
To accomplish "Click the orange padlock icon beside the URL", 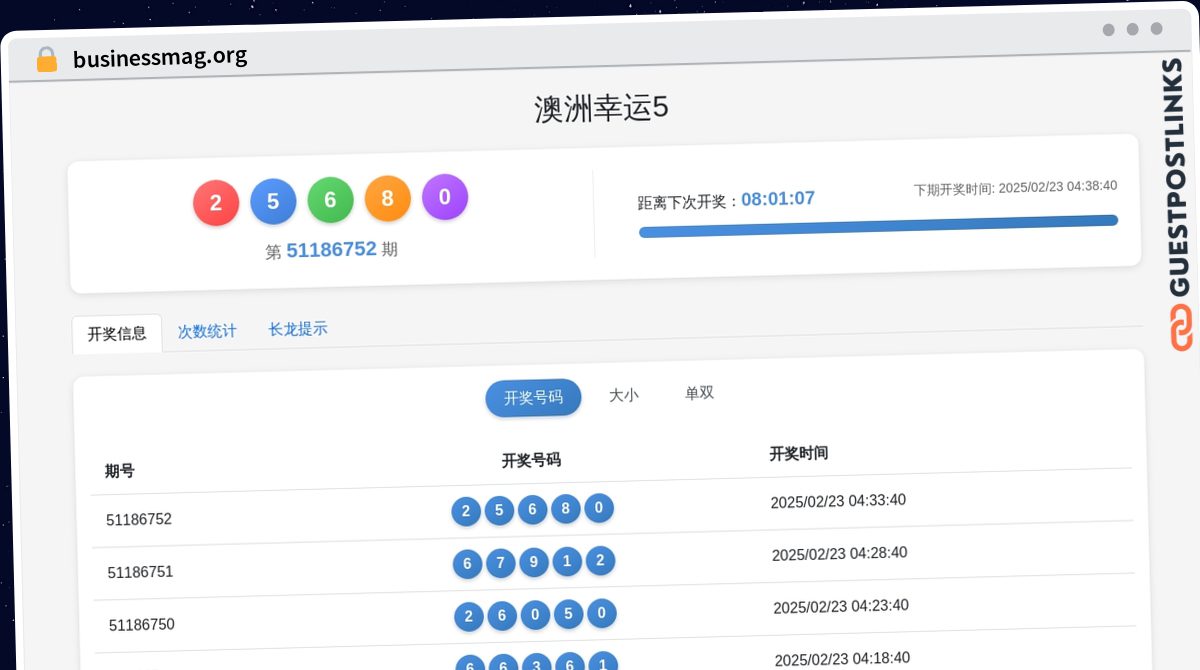I will tap(47, 59).
